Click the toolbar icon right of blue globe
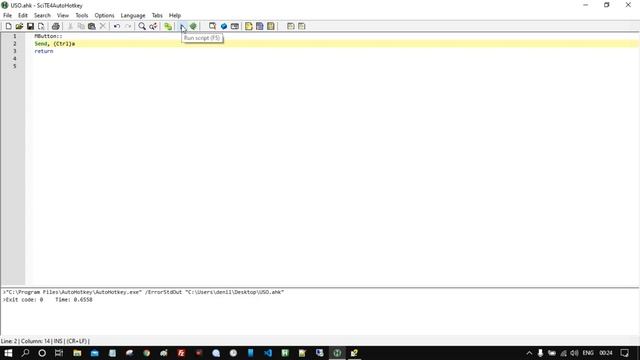The width and height of the screenshot is (640, 360). tap(235, 27)
